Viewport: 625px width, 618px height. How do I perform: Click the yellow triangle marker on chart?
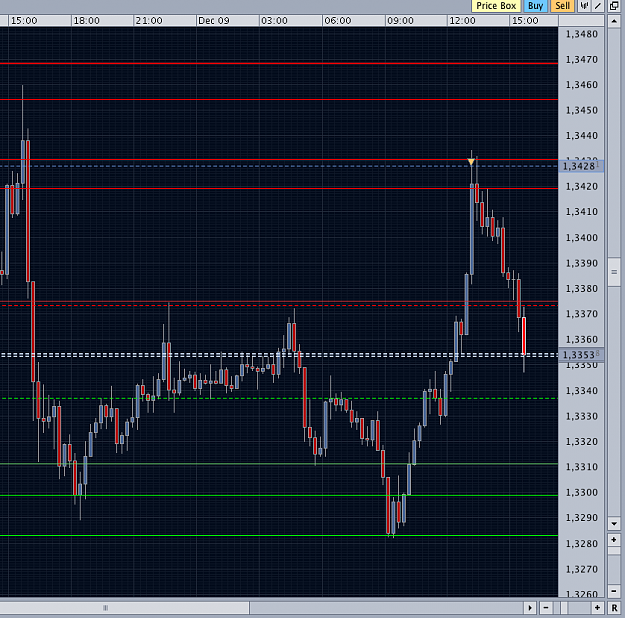tap(471, 162)
